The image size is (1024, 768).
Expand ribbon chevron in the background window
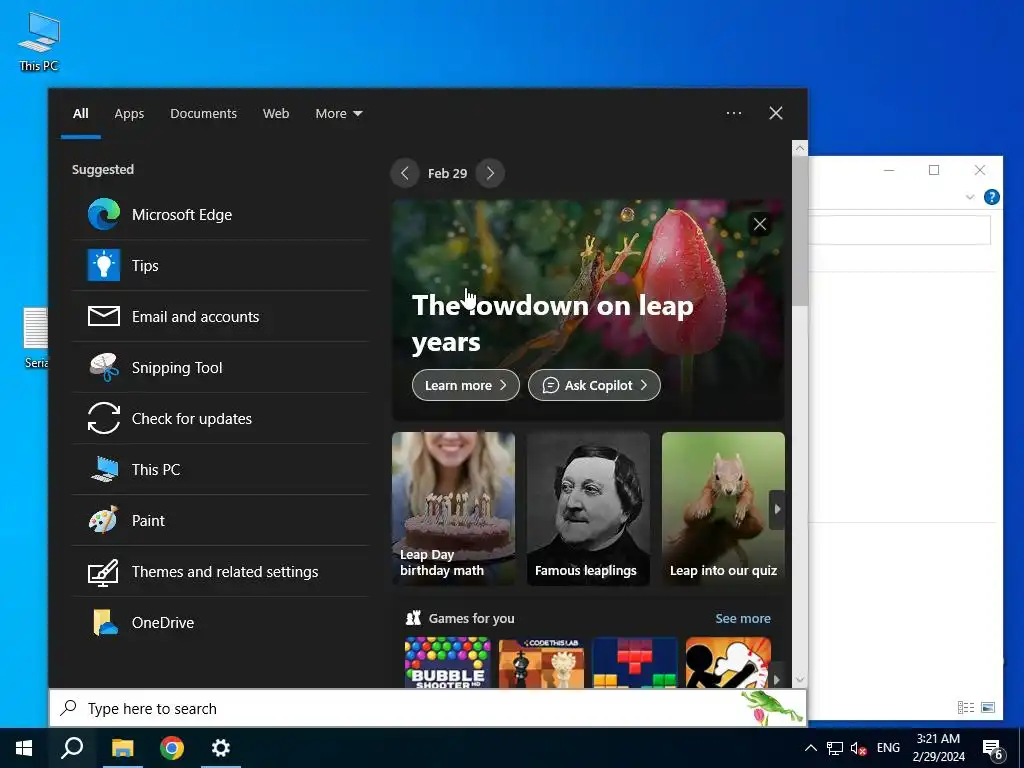coord(970,197)
